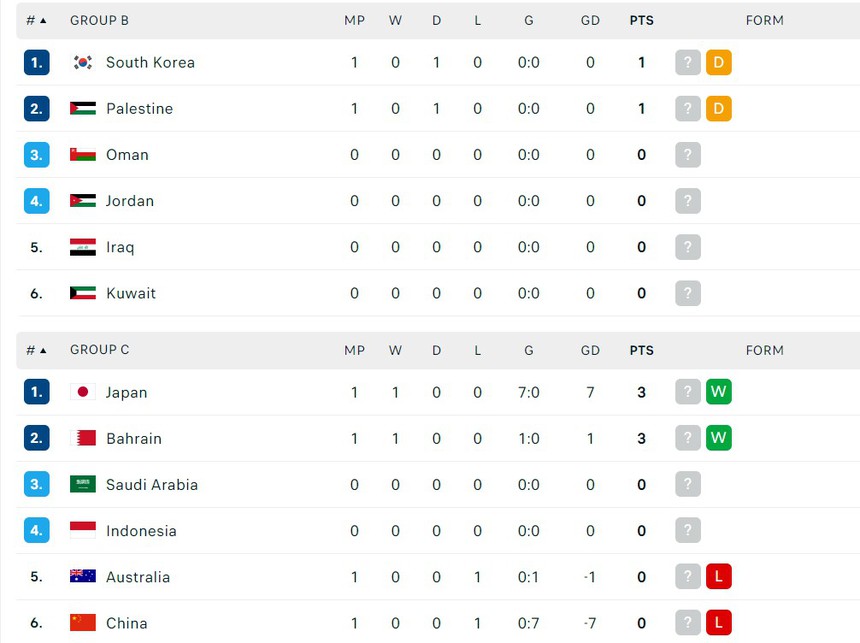The height and width of the screenshot is (643, 860).
Task: Click the Oman flag icon
Action: coord(83,154)
